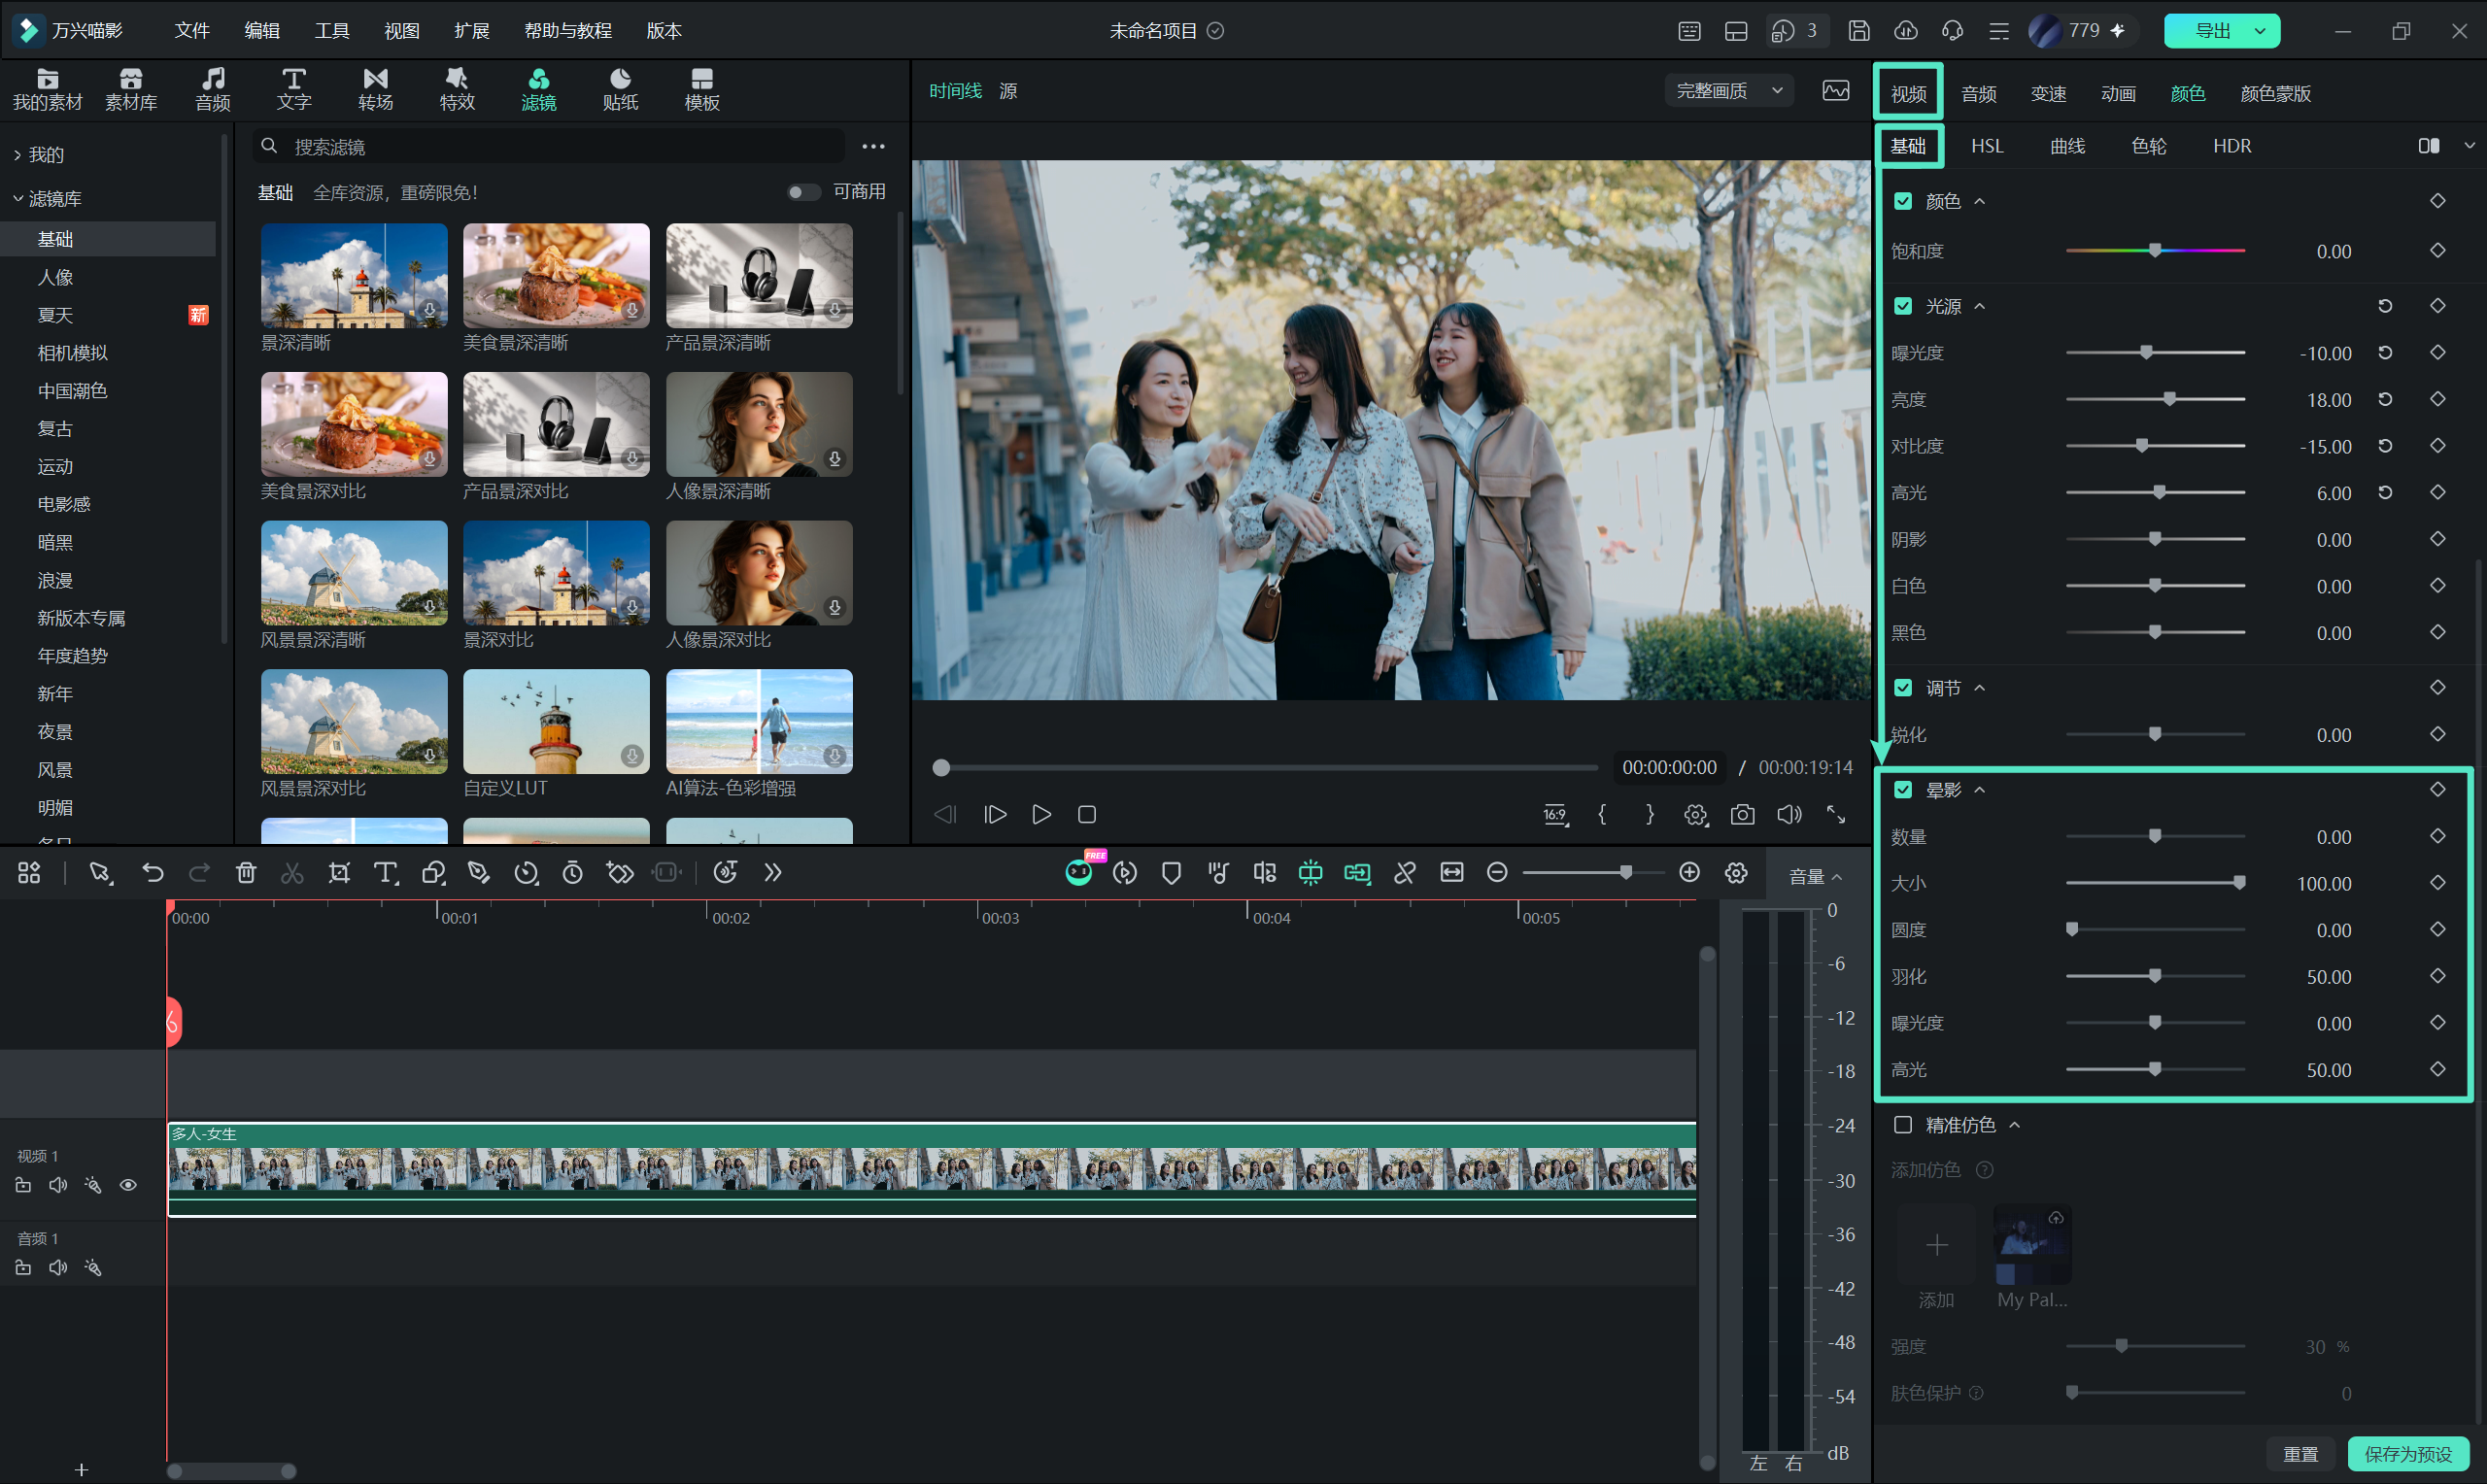Add text with the T tool icon
This screenshot has height=1484, width=2487.
coord(385,872)
